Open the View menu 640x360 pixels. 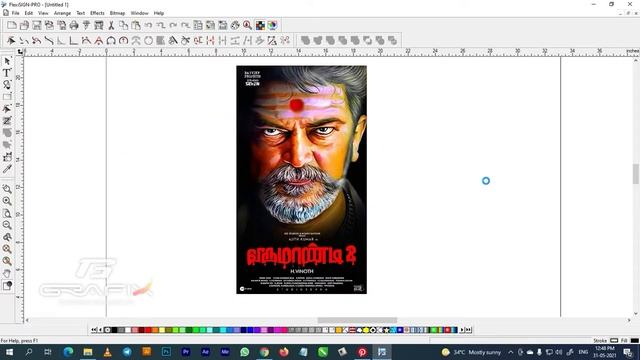click(x=43, y=13)
